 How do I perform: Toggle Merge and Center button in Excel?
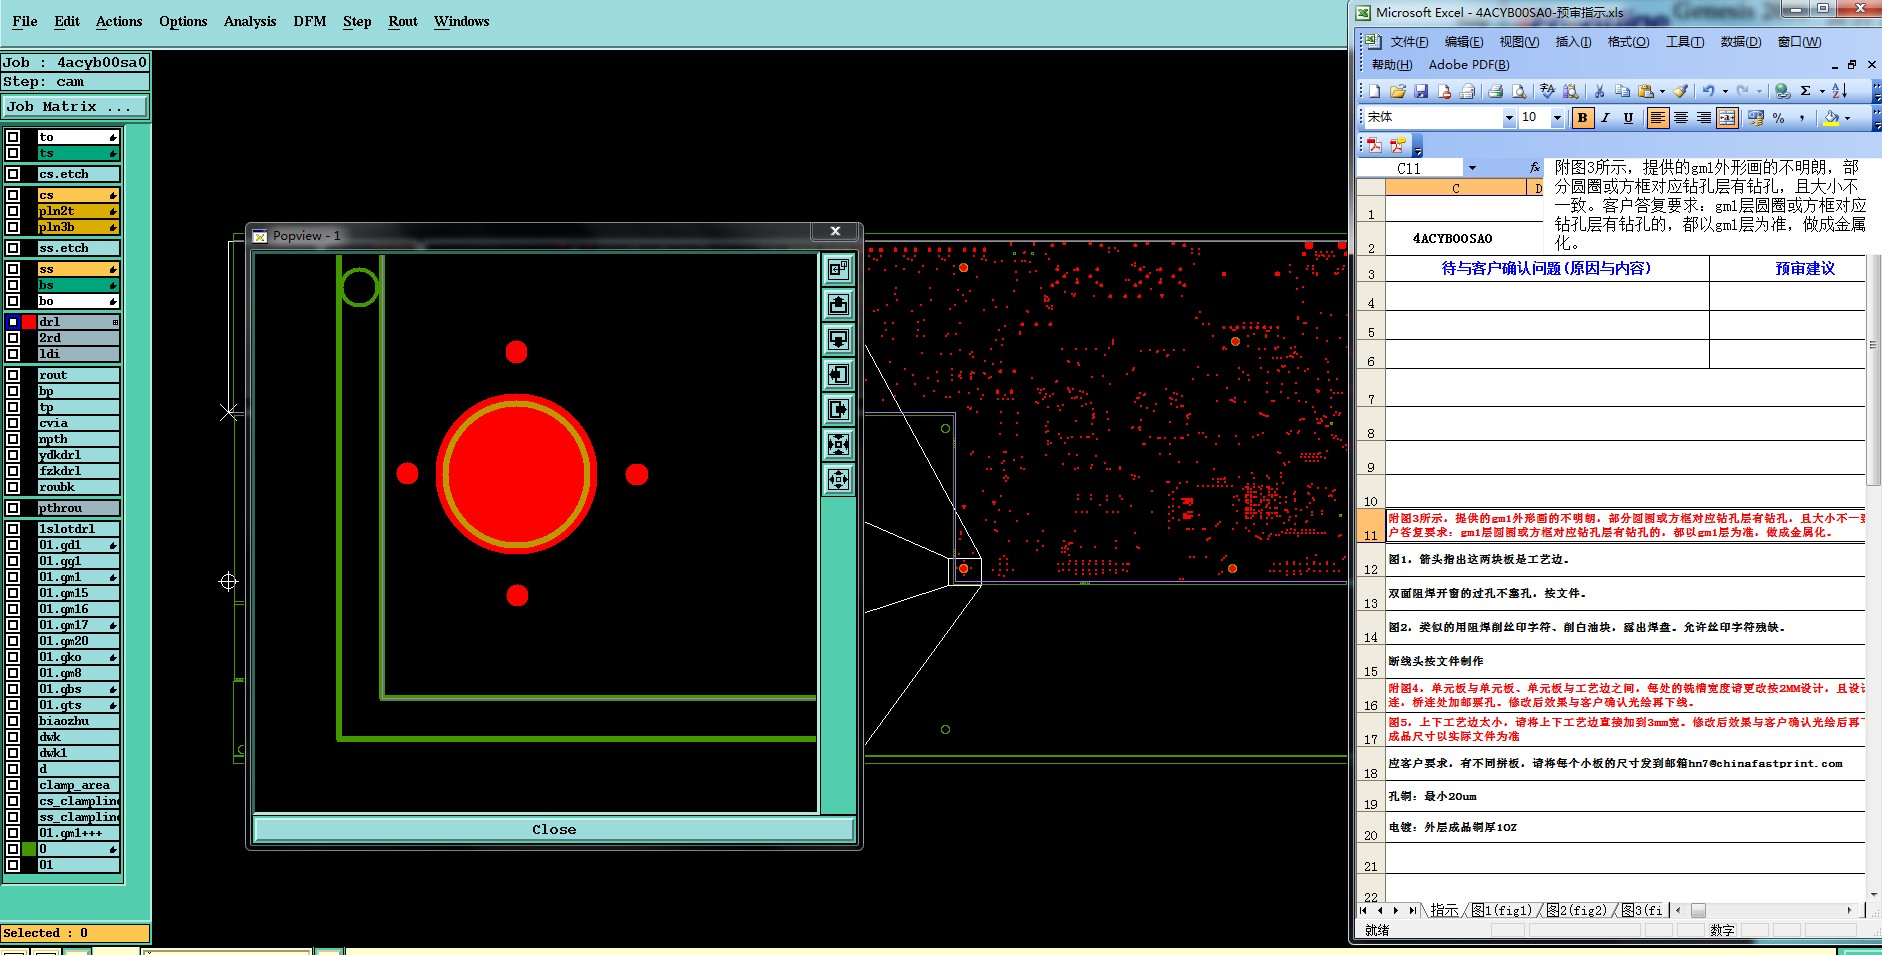(1727, 118)
